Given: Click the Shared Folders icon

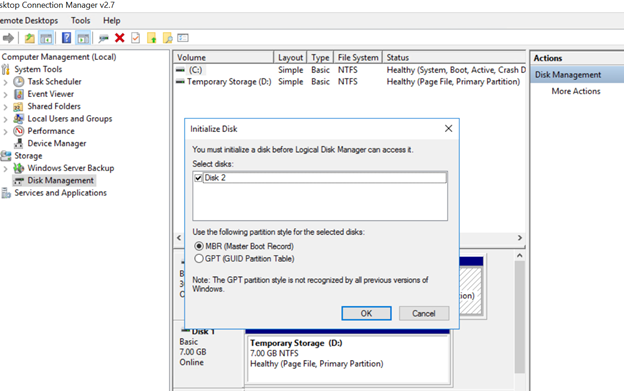Looking at the screenshot, I should [x=18, y=106].
